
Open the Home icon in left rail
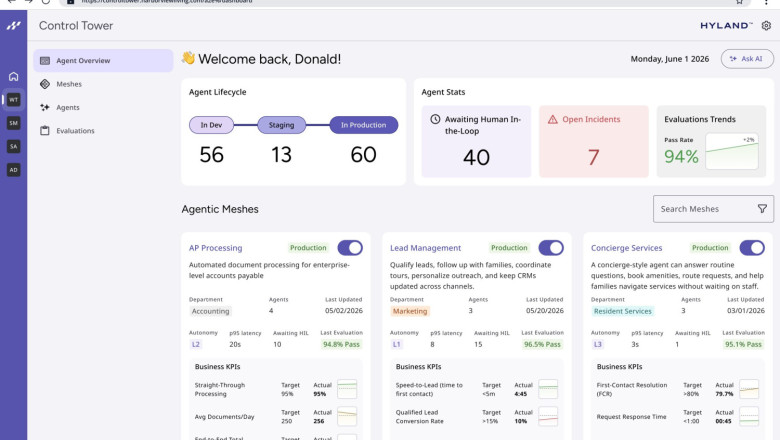click(x=13, y=77)
